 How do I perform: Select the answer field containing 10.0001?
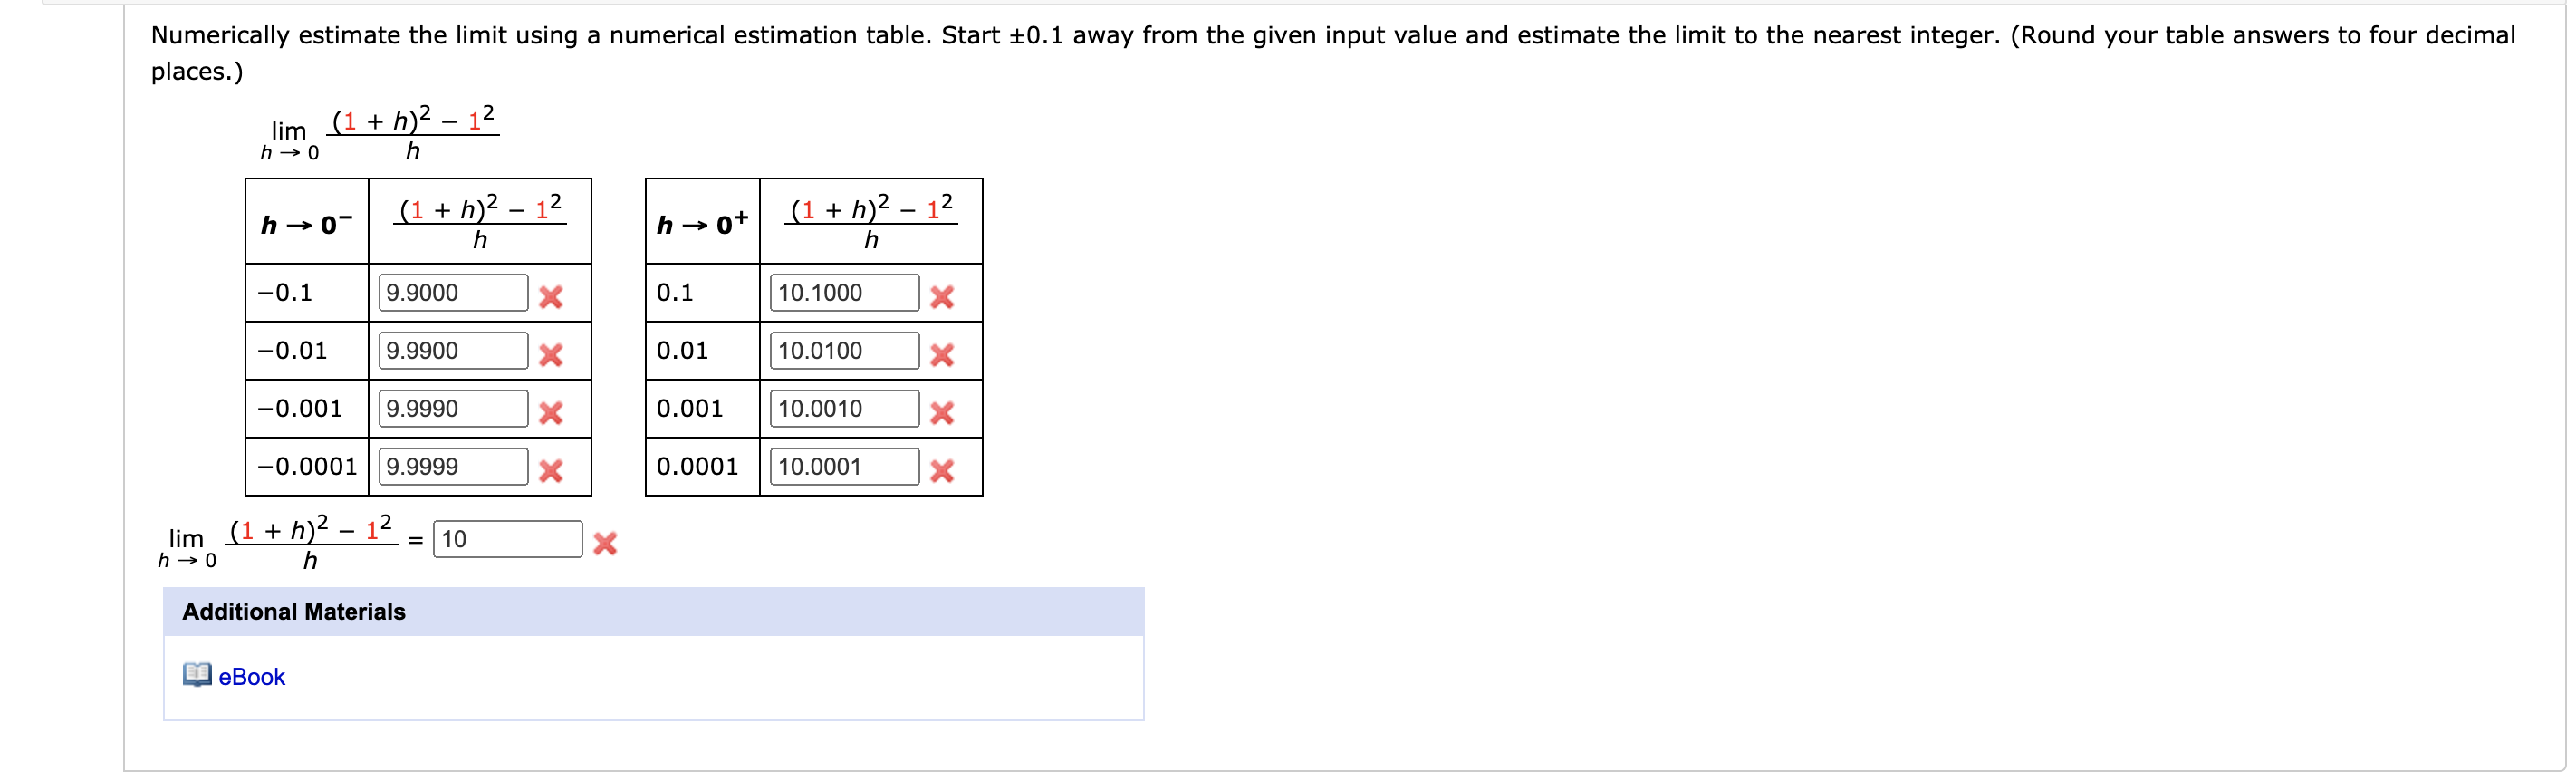845,467
